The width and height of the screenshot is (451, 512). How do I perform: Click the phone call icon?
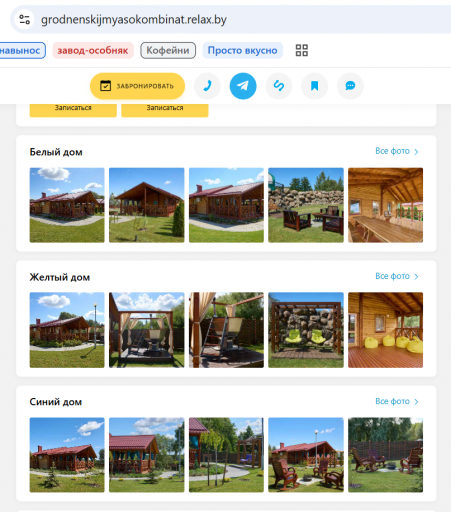[x=207, y=86]
